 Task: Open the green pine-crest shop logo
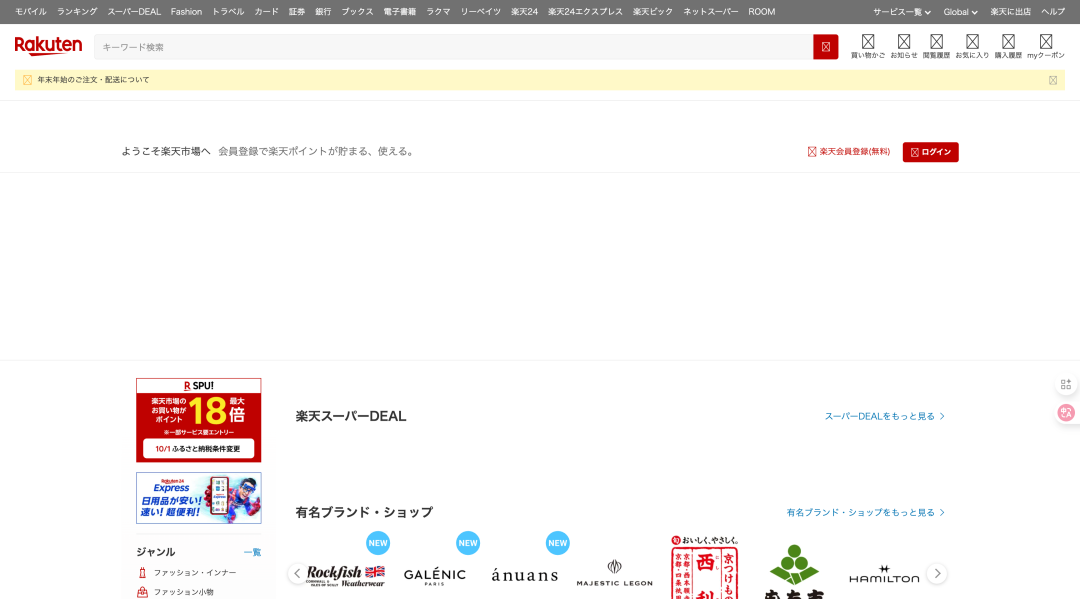(794, 571)
